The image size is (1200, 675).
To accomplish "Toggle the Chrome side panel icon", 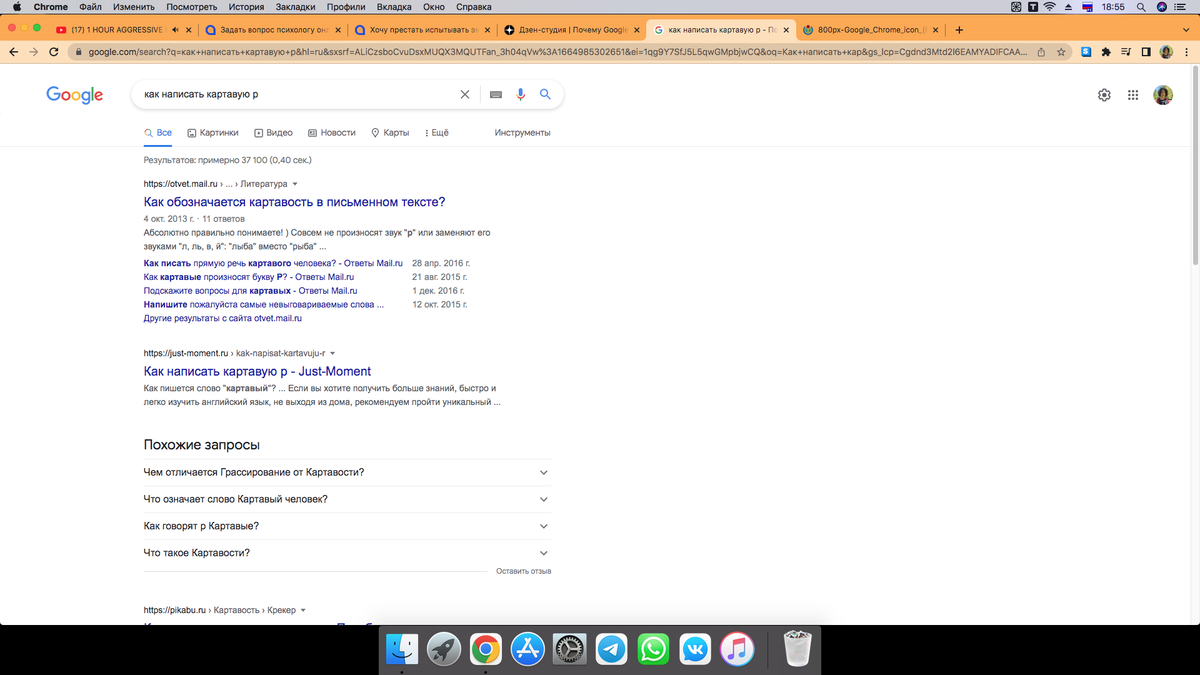I will coord(1147,51).
